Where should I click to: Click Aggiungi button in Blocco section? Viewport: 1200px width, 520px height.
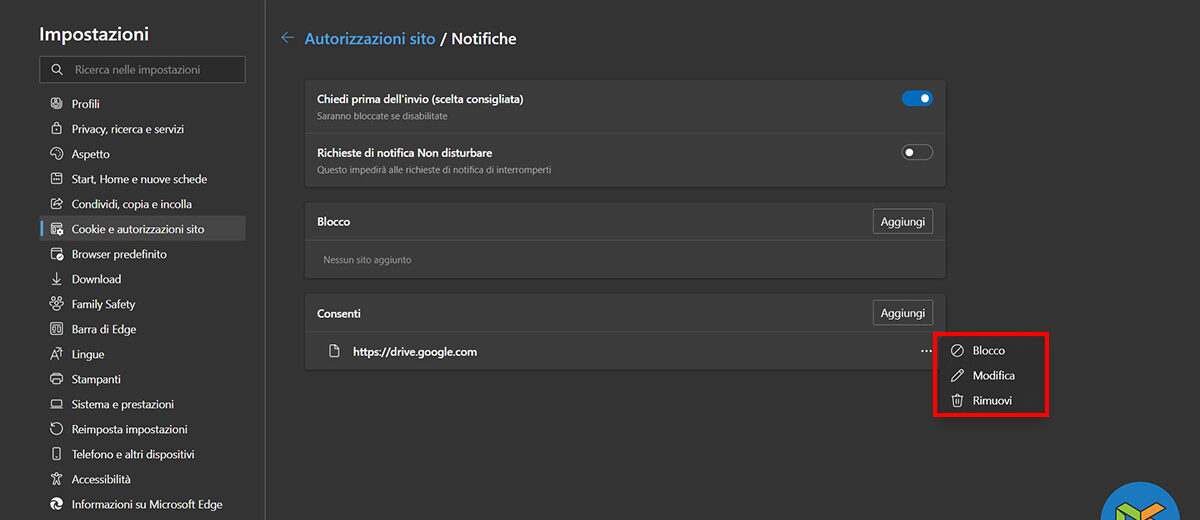coord(902,221)
